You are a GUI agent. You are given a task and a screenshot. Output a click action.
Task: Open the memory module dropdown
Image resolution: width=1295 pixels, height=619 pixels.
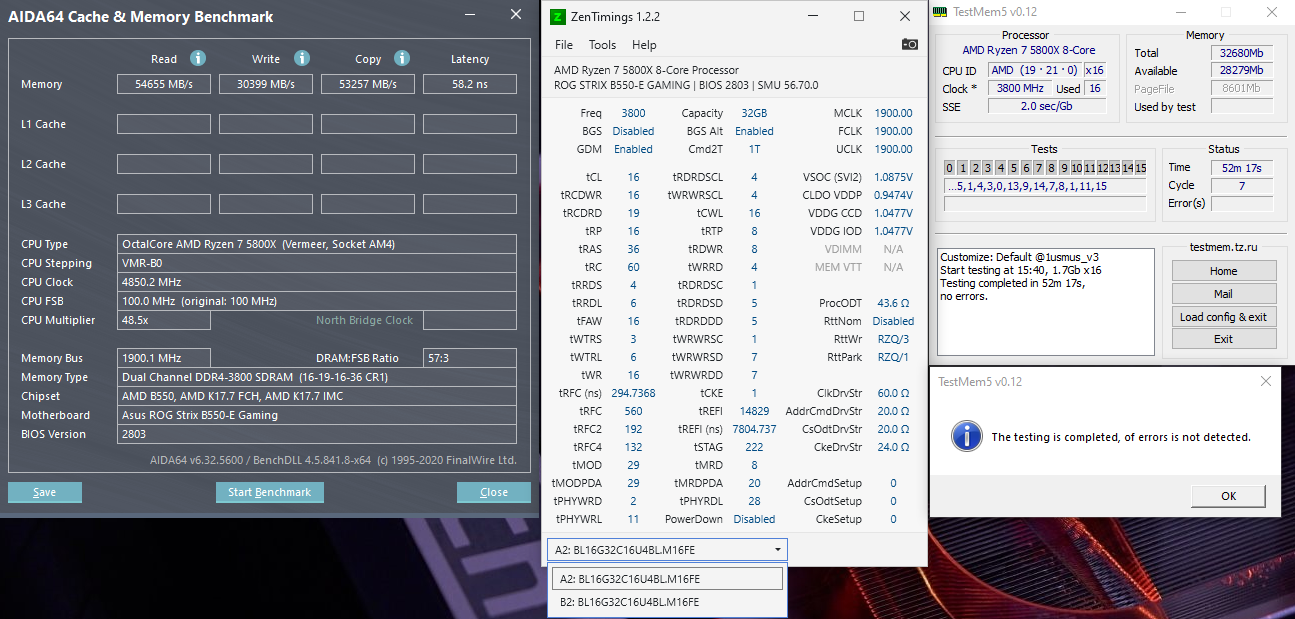tap(667, 549)
